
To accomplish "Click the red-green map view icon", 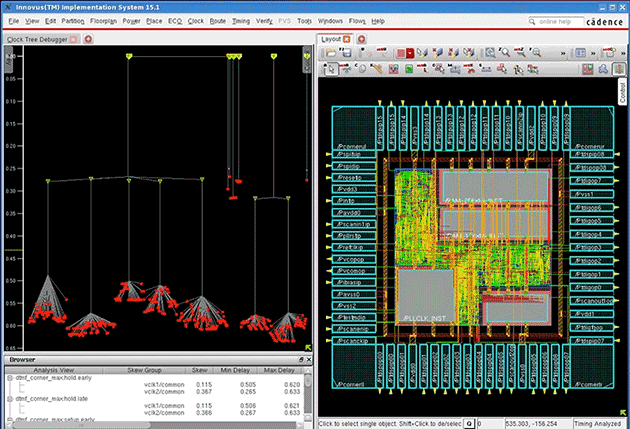I will point(588,69).
